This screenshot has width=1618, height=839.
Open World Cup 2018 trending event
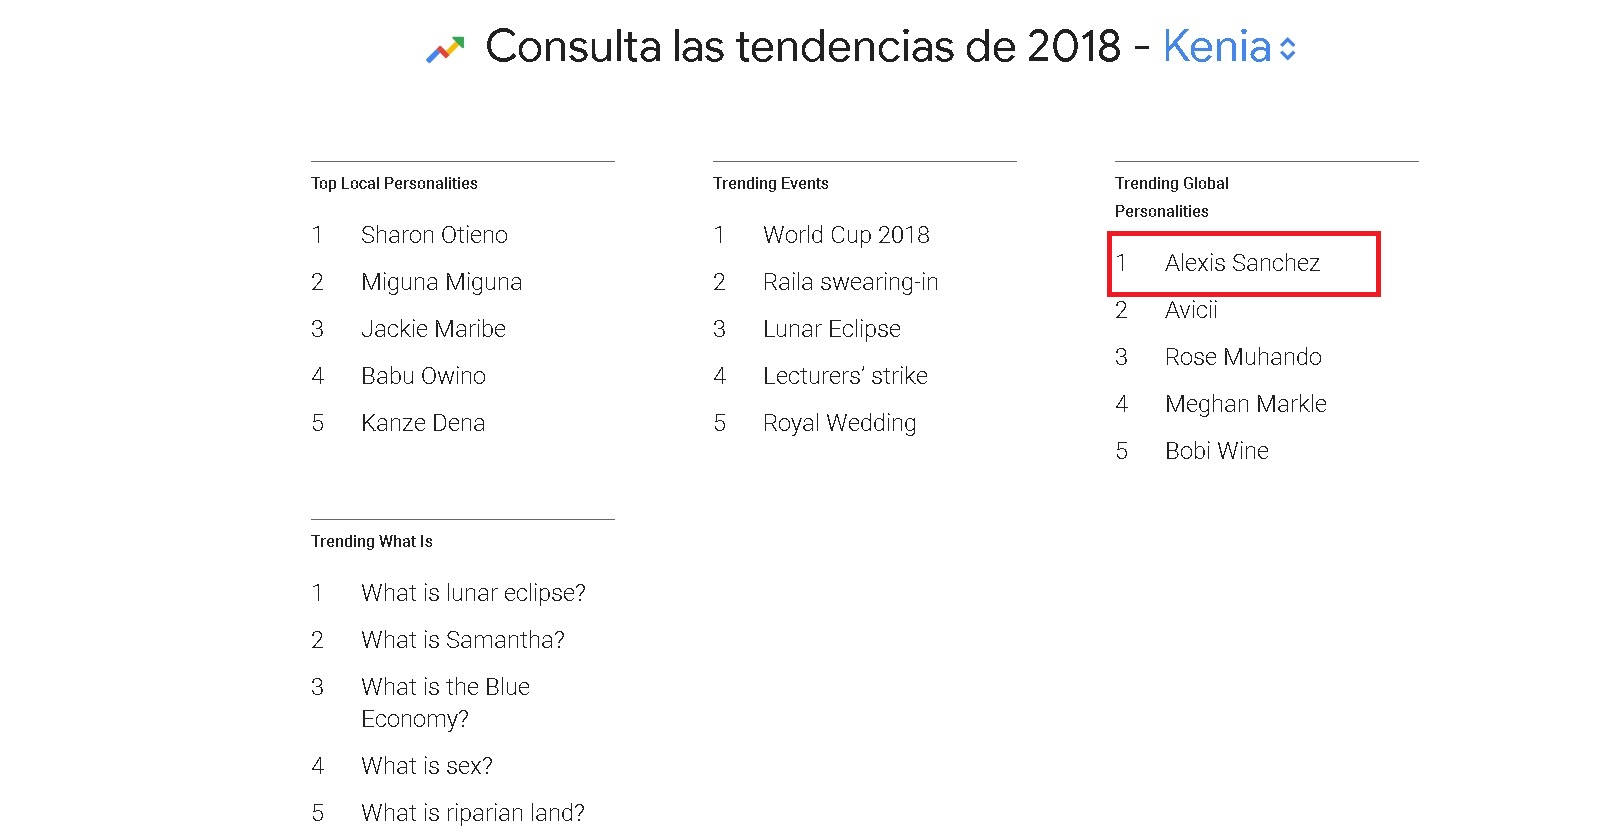tap(846, 235)
